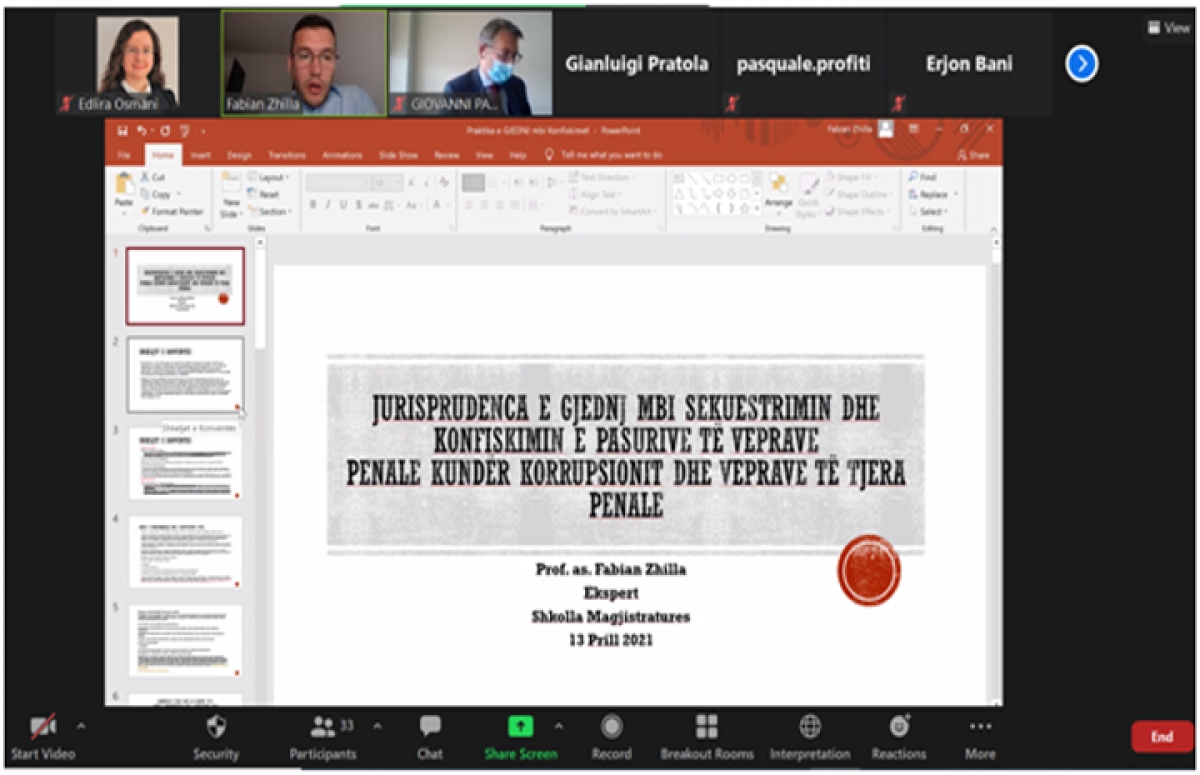
Task: Select Fabian Zhilla's video tile
Action: tap(304, 63)
